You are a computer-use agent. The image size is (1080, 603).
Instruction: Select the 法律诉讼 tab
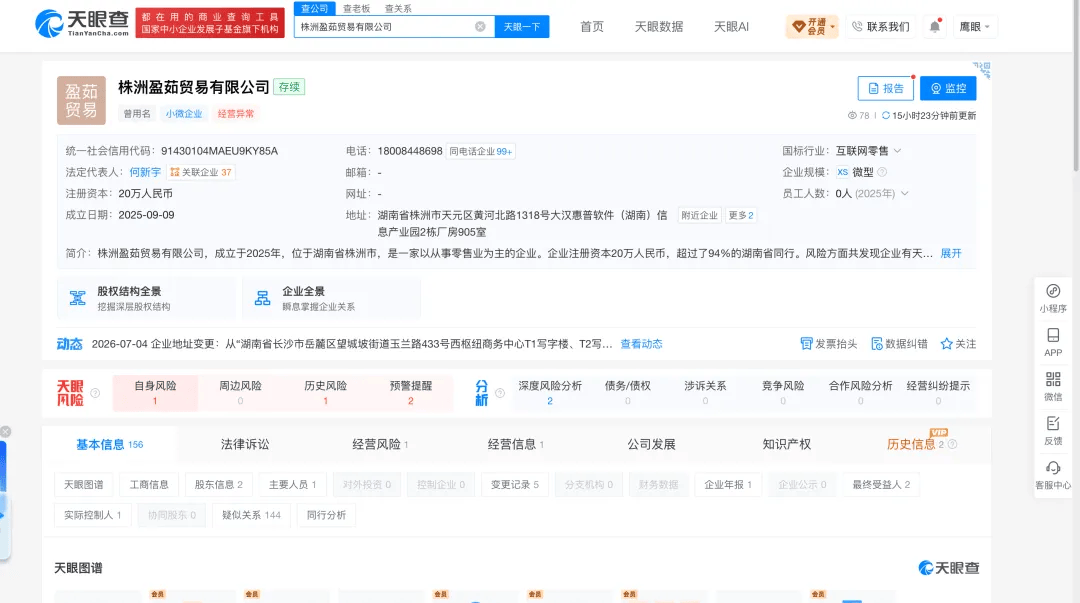[245, 444]
